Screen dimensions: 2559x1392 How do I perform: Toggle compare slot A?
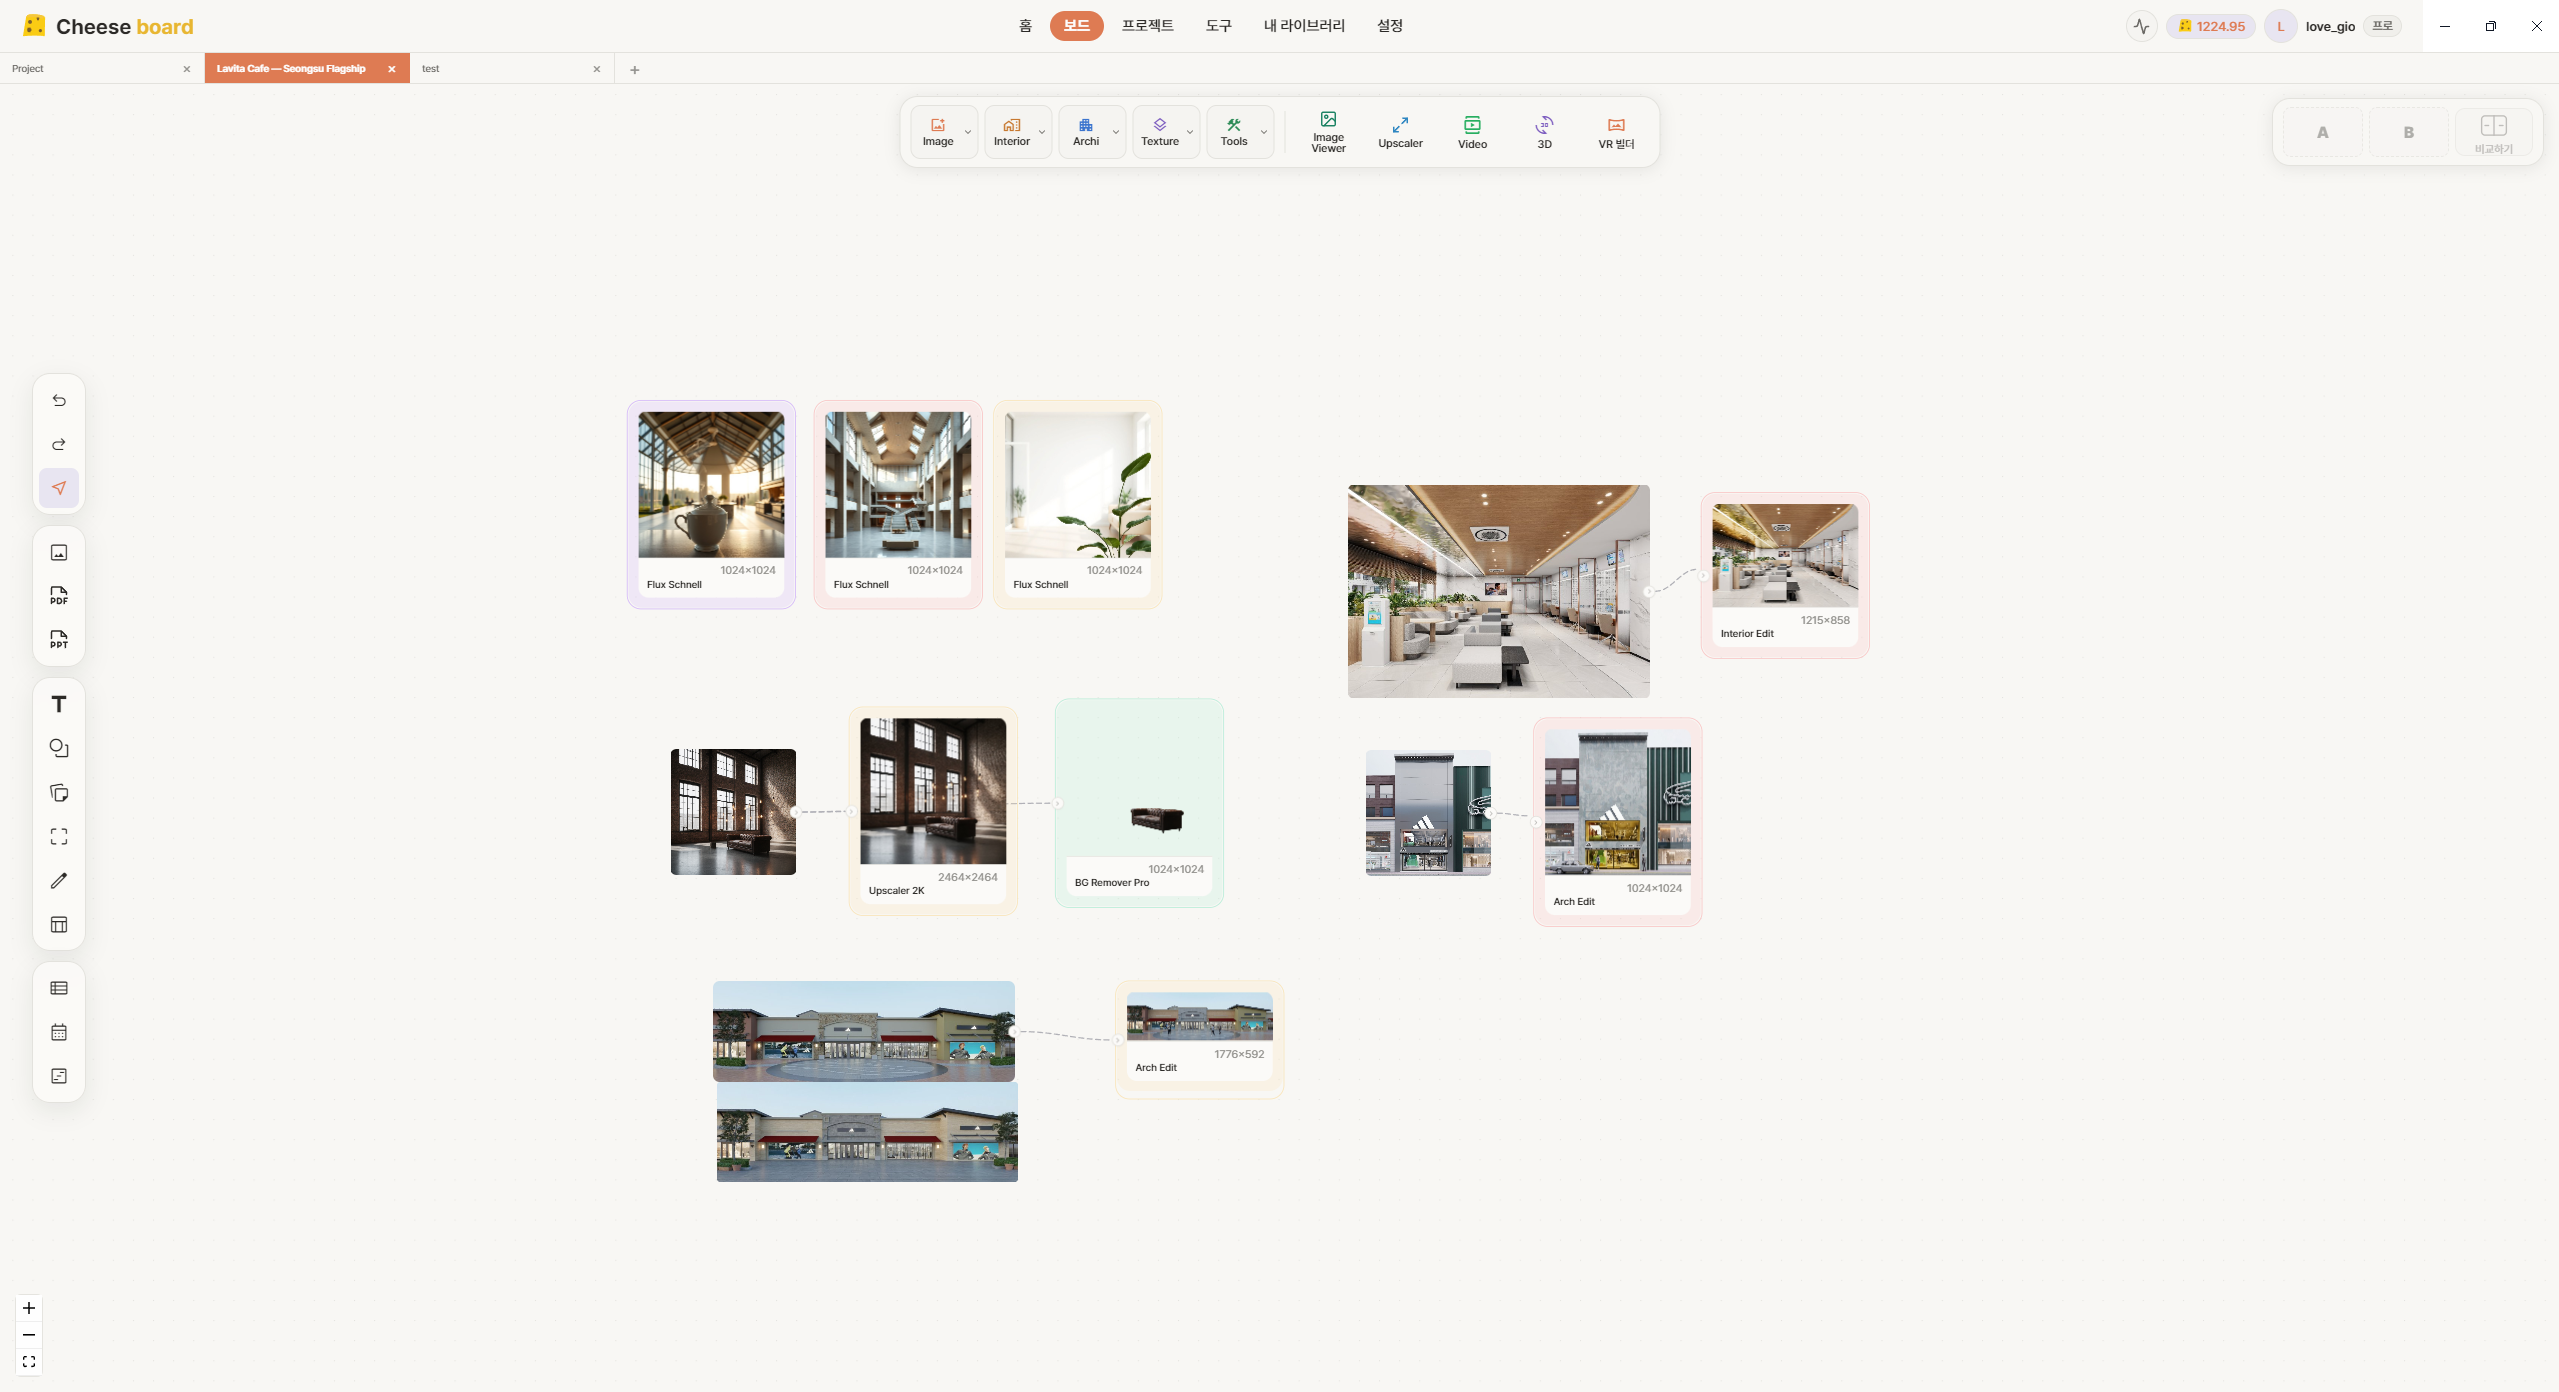(2322, 132)
